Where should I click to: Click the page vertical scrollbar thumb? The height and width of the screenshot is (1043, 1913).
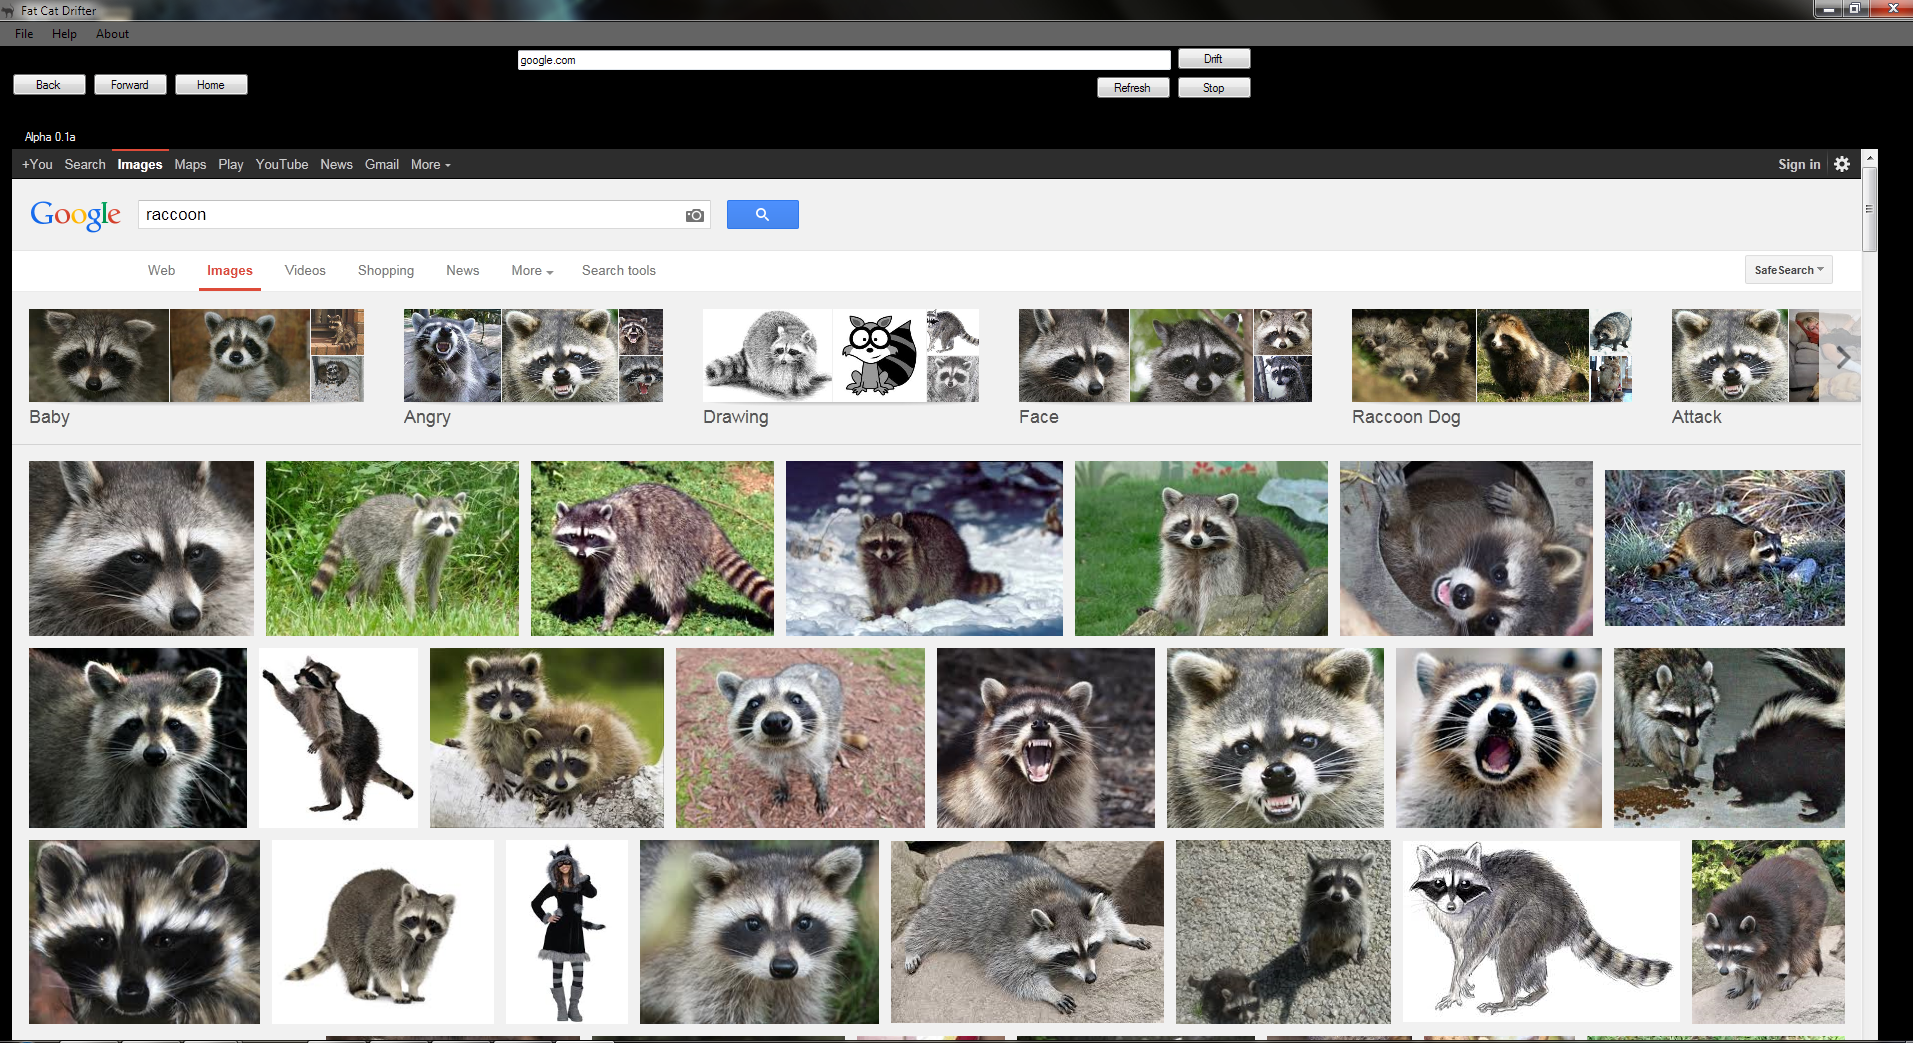coord(1869,209)
